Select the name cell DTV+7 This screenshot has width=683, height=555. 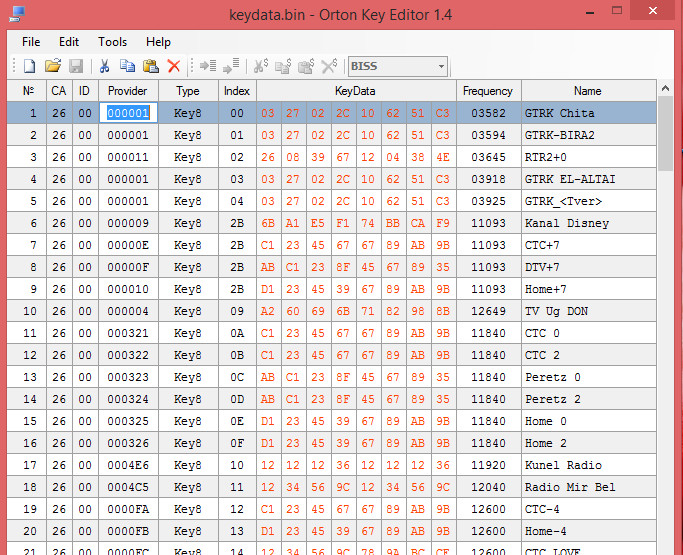(588, 267)
